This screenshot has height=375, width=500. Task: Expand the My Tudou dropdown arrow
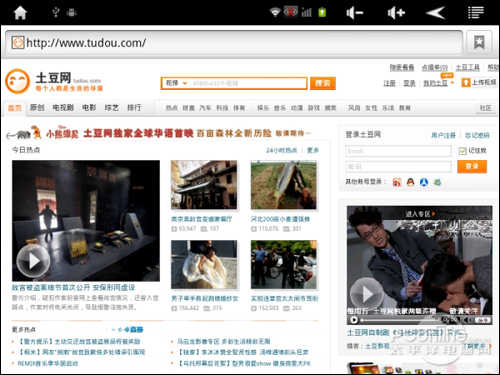click(x=452, y=82)
